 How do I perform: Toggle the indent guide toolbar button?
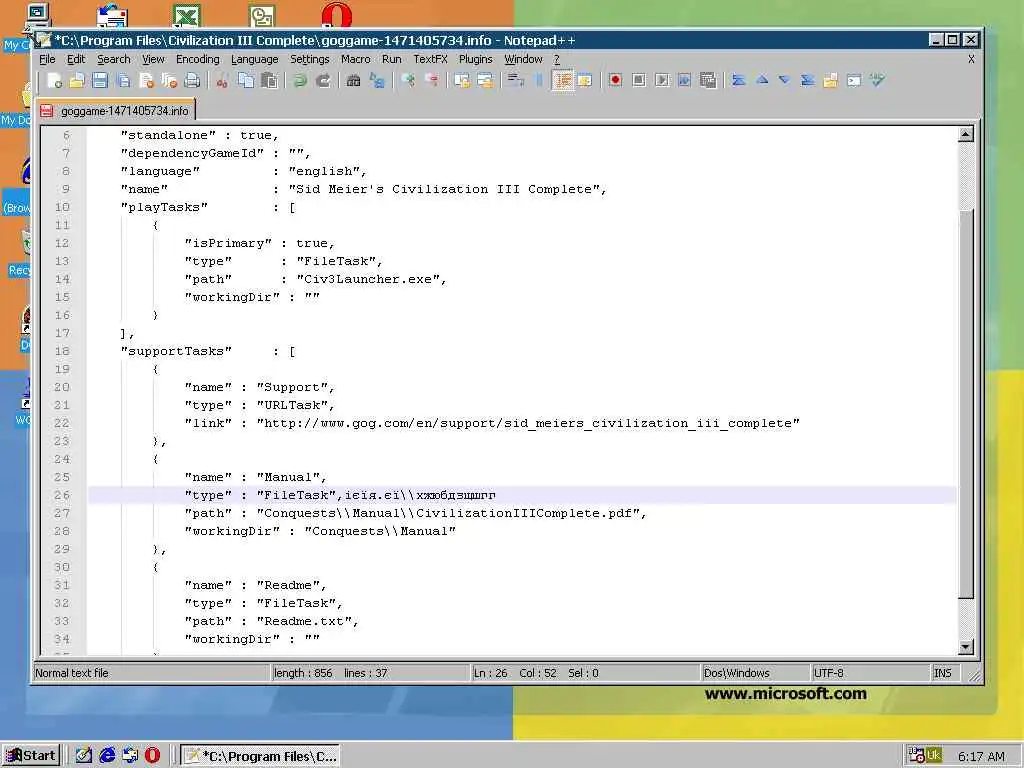click(562, 80)
